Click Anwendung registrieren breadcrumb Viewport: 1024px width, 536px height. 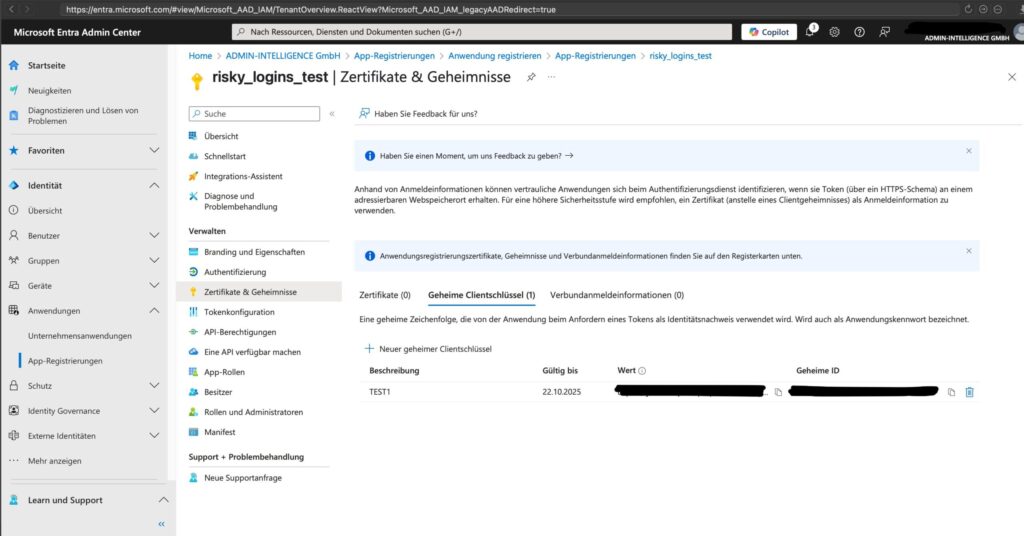point(494,56)
